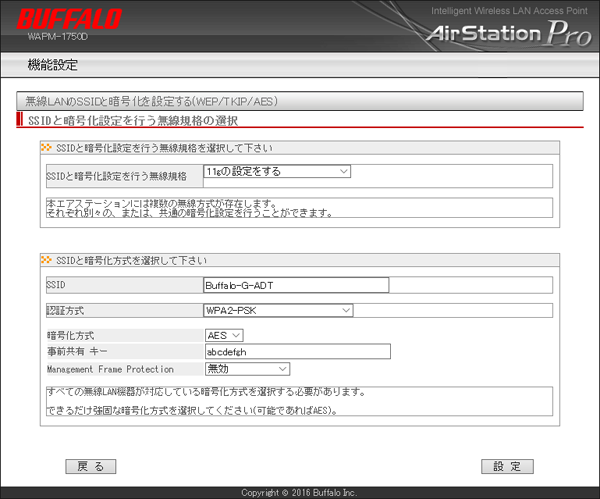Screen dimensions: 600x499
Task: Expand the Management Frame Protection 無効 dropdown
Action: pos(247,368)
